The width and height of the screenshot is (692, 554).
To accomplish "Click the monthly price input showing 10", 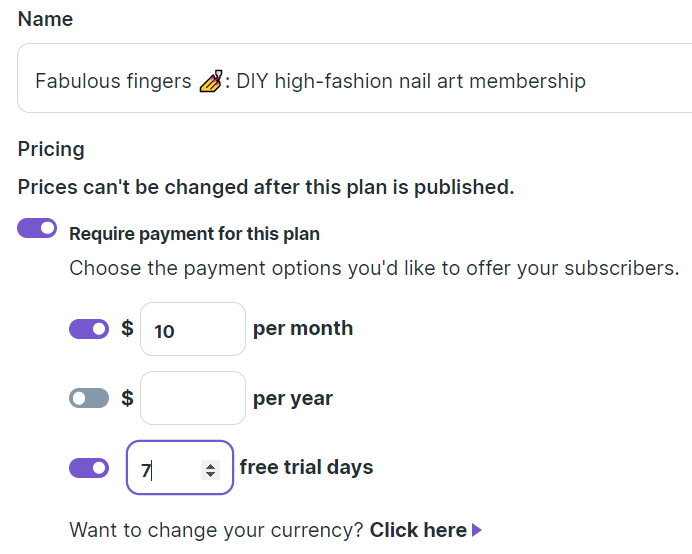I will 192,329.
